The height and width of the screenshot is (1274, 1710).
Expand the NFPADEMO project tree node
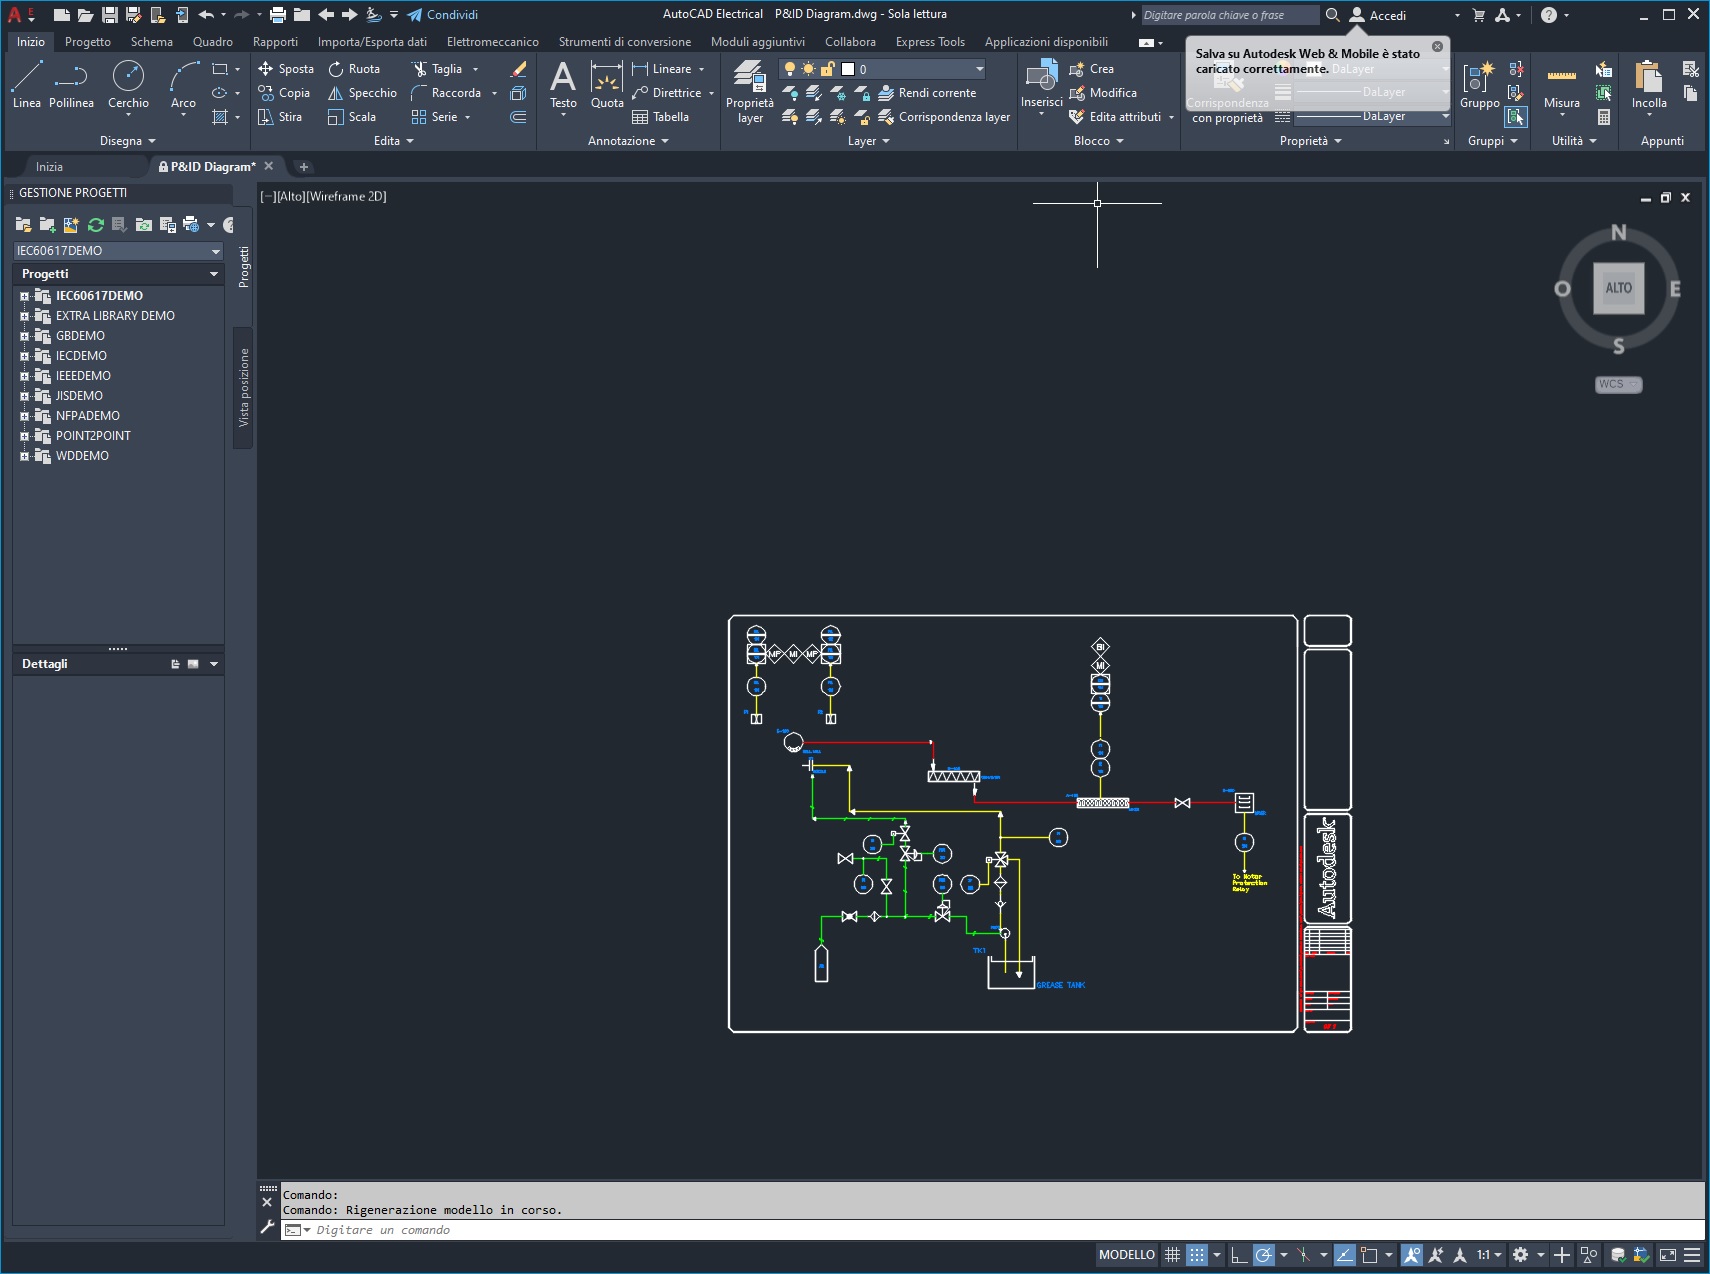click(24, 416)
